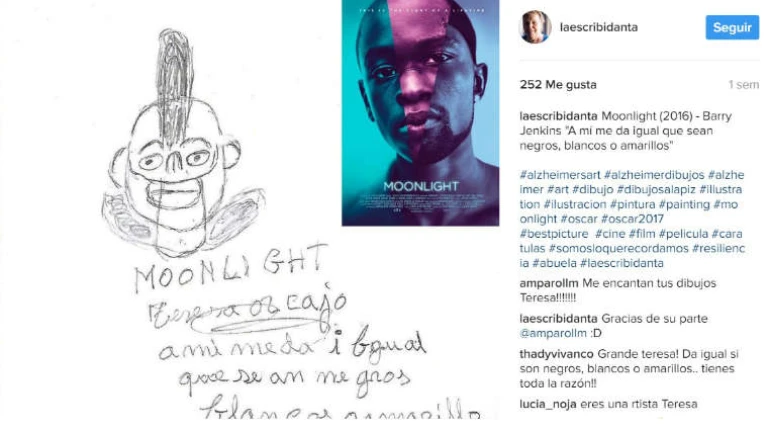The height and width of the screenshot is (432, 768).
Task: View the 252 Me gusta likes list
Action: [558, 85]
